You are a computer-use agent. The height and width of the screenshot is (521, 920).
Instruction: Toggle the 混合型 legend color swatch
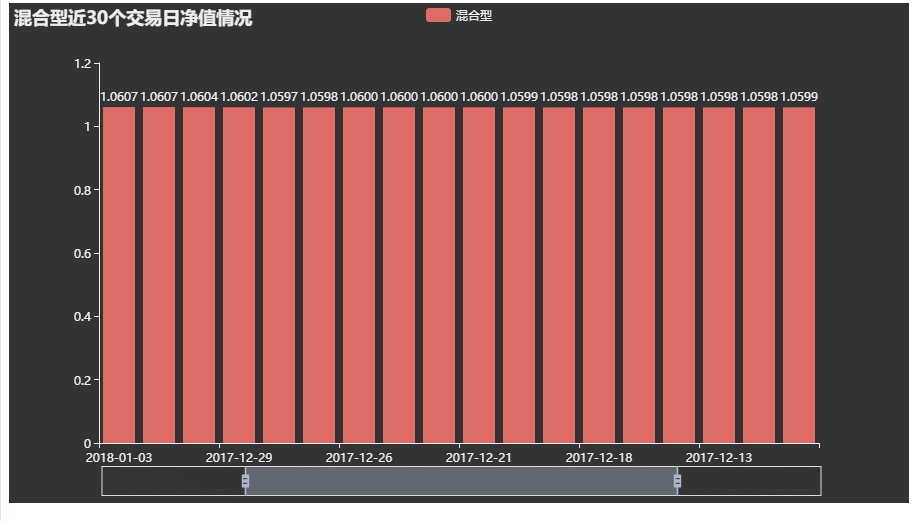pyautogui.click(x=438, y=15)
